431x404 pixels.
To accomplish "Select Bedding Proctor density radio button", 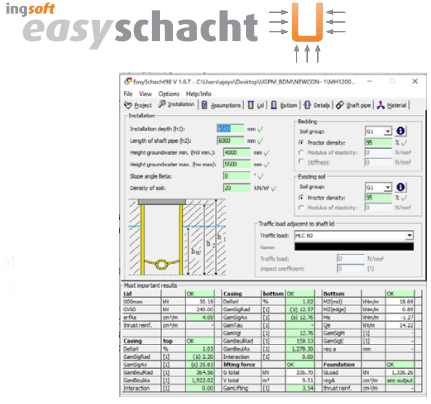I will [x=301, y=143].
